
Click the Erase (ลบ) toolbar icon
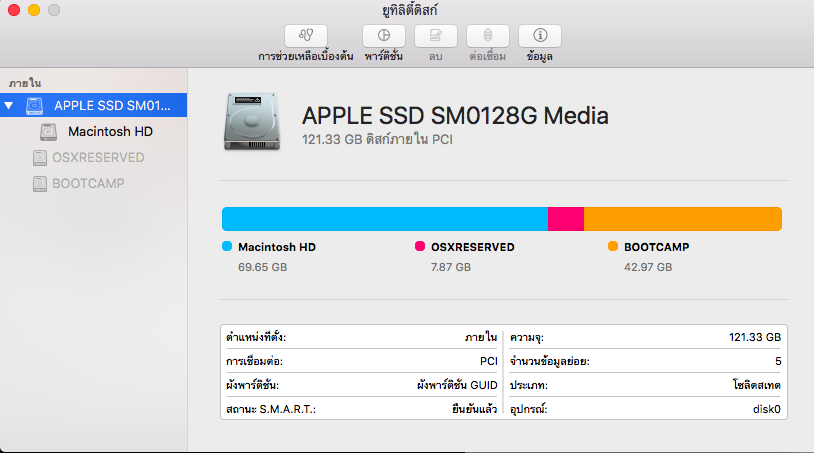[436, 35]
